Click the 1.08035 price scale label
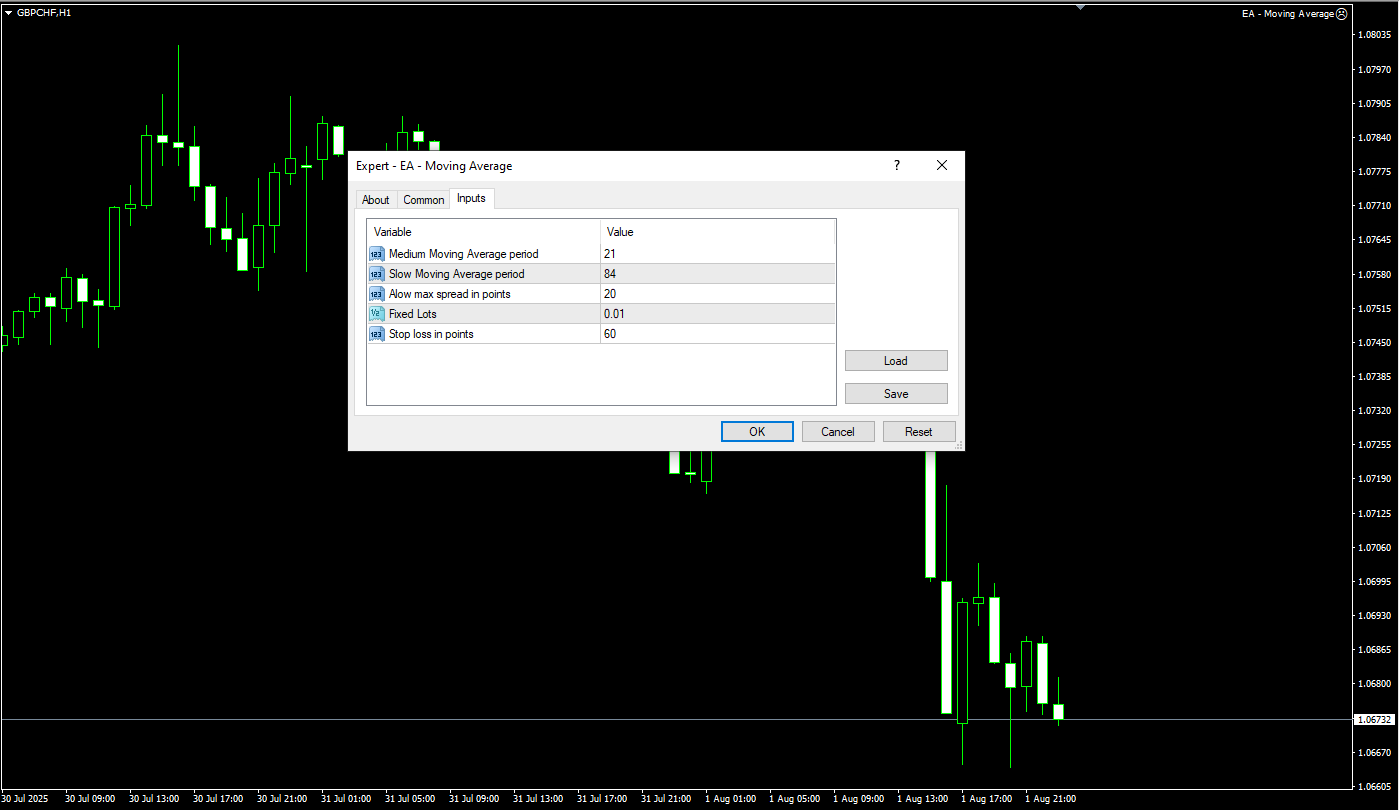 tap(1375, 35)
